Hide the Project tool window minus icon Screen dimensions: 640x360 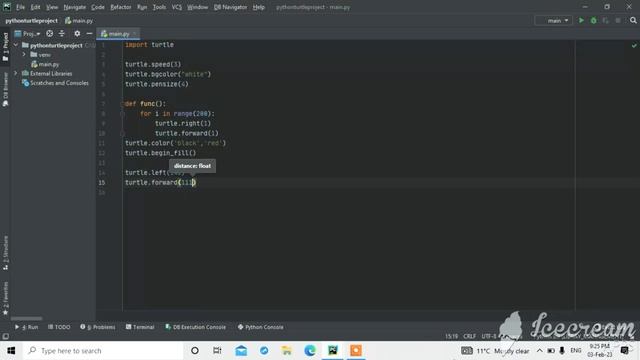click(89, 33)
